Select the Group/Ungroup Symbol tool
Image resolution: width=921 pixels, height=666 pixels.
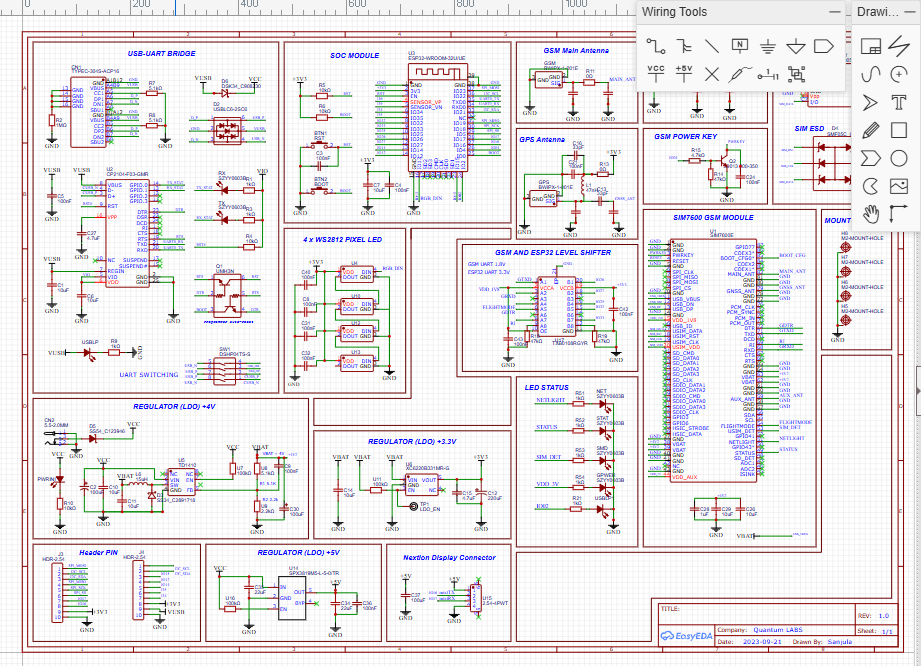click(796, 74)
